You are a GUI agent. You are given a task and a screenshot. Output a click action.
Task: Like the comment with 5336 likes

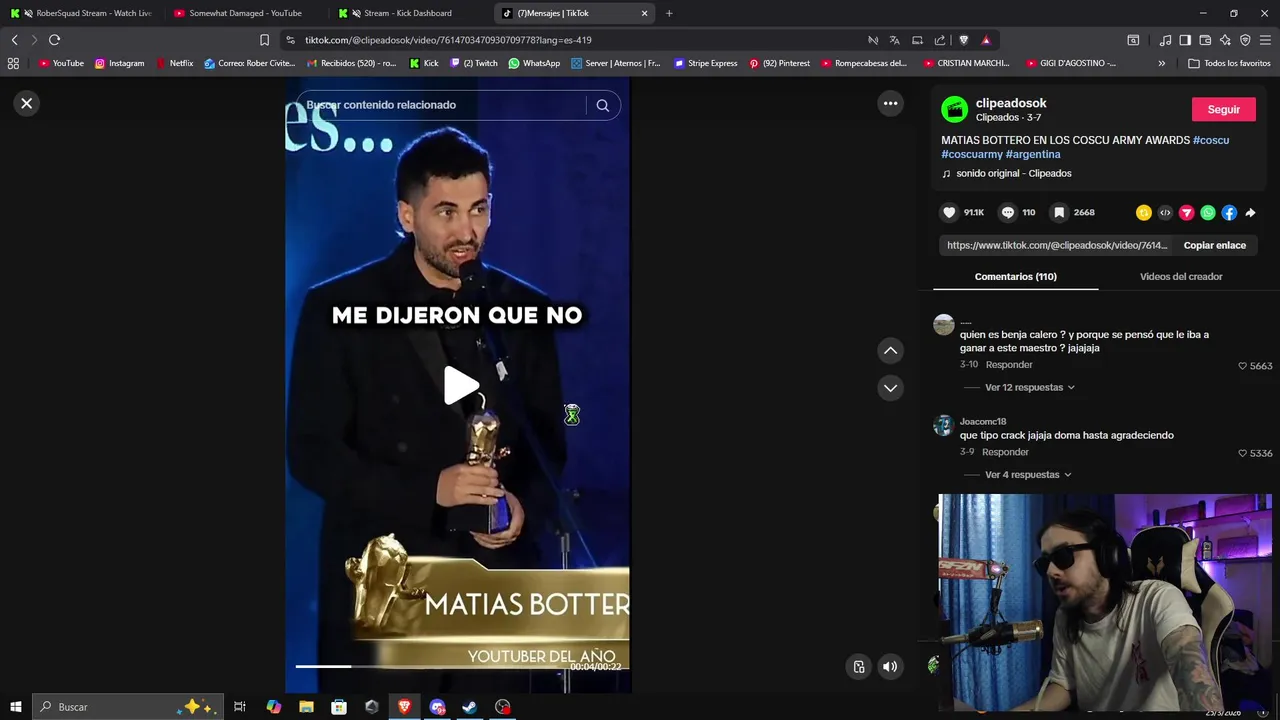(x=1243, y=453)
